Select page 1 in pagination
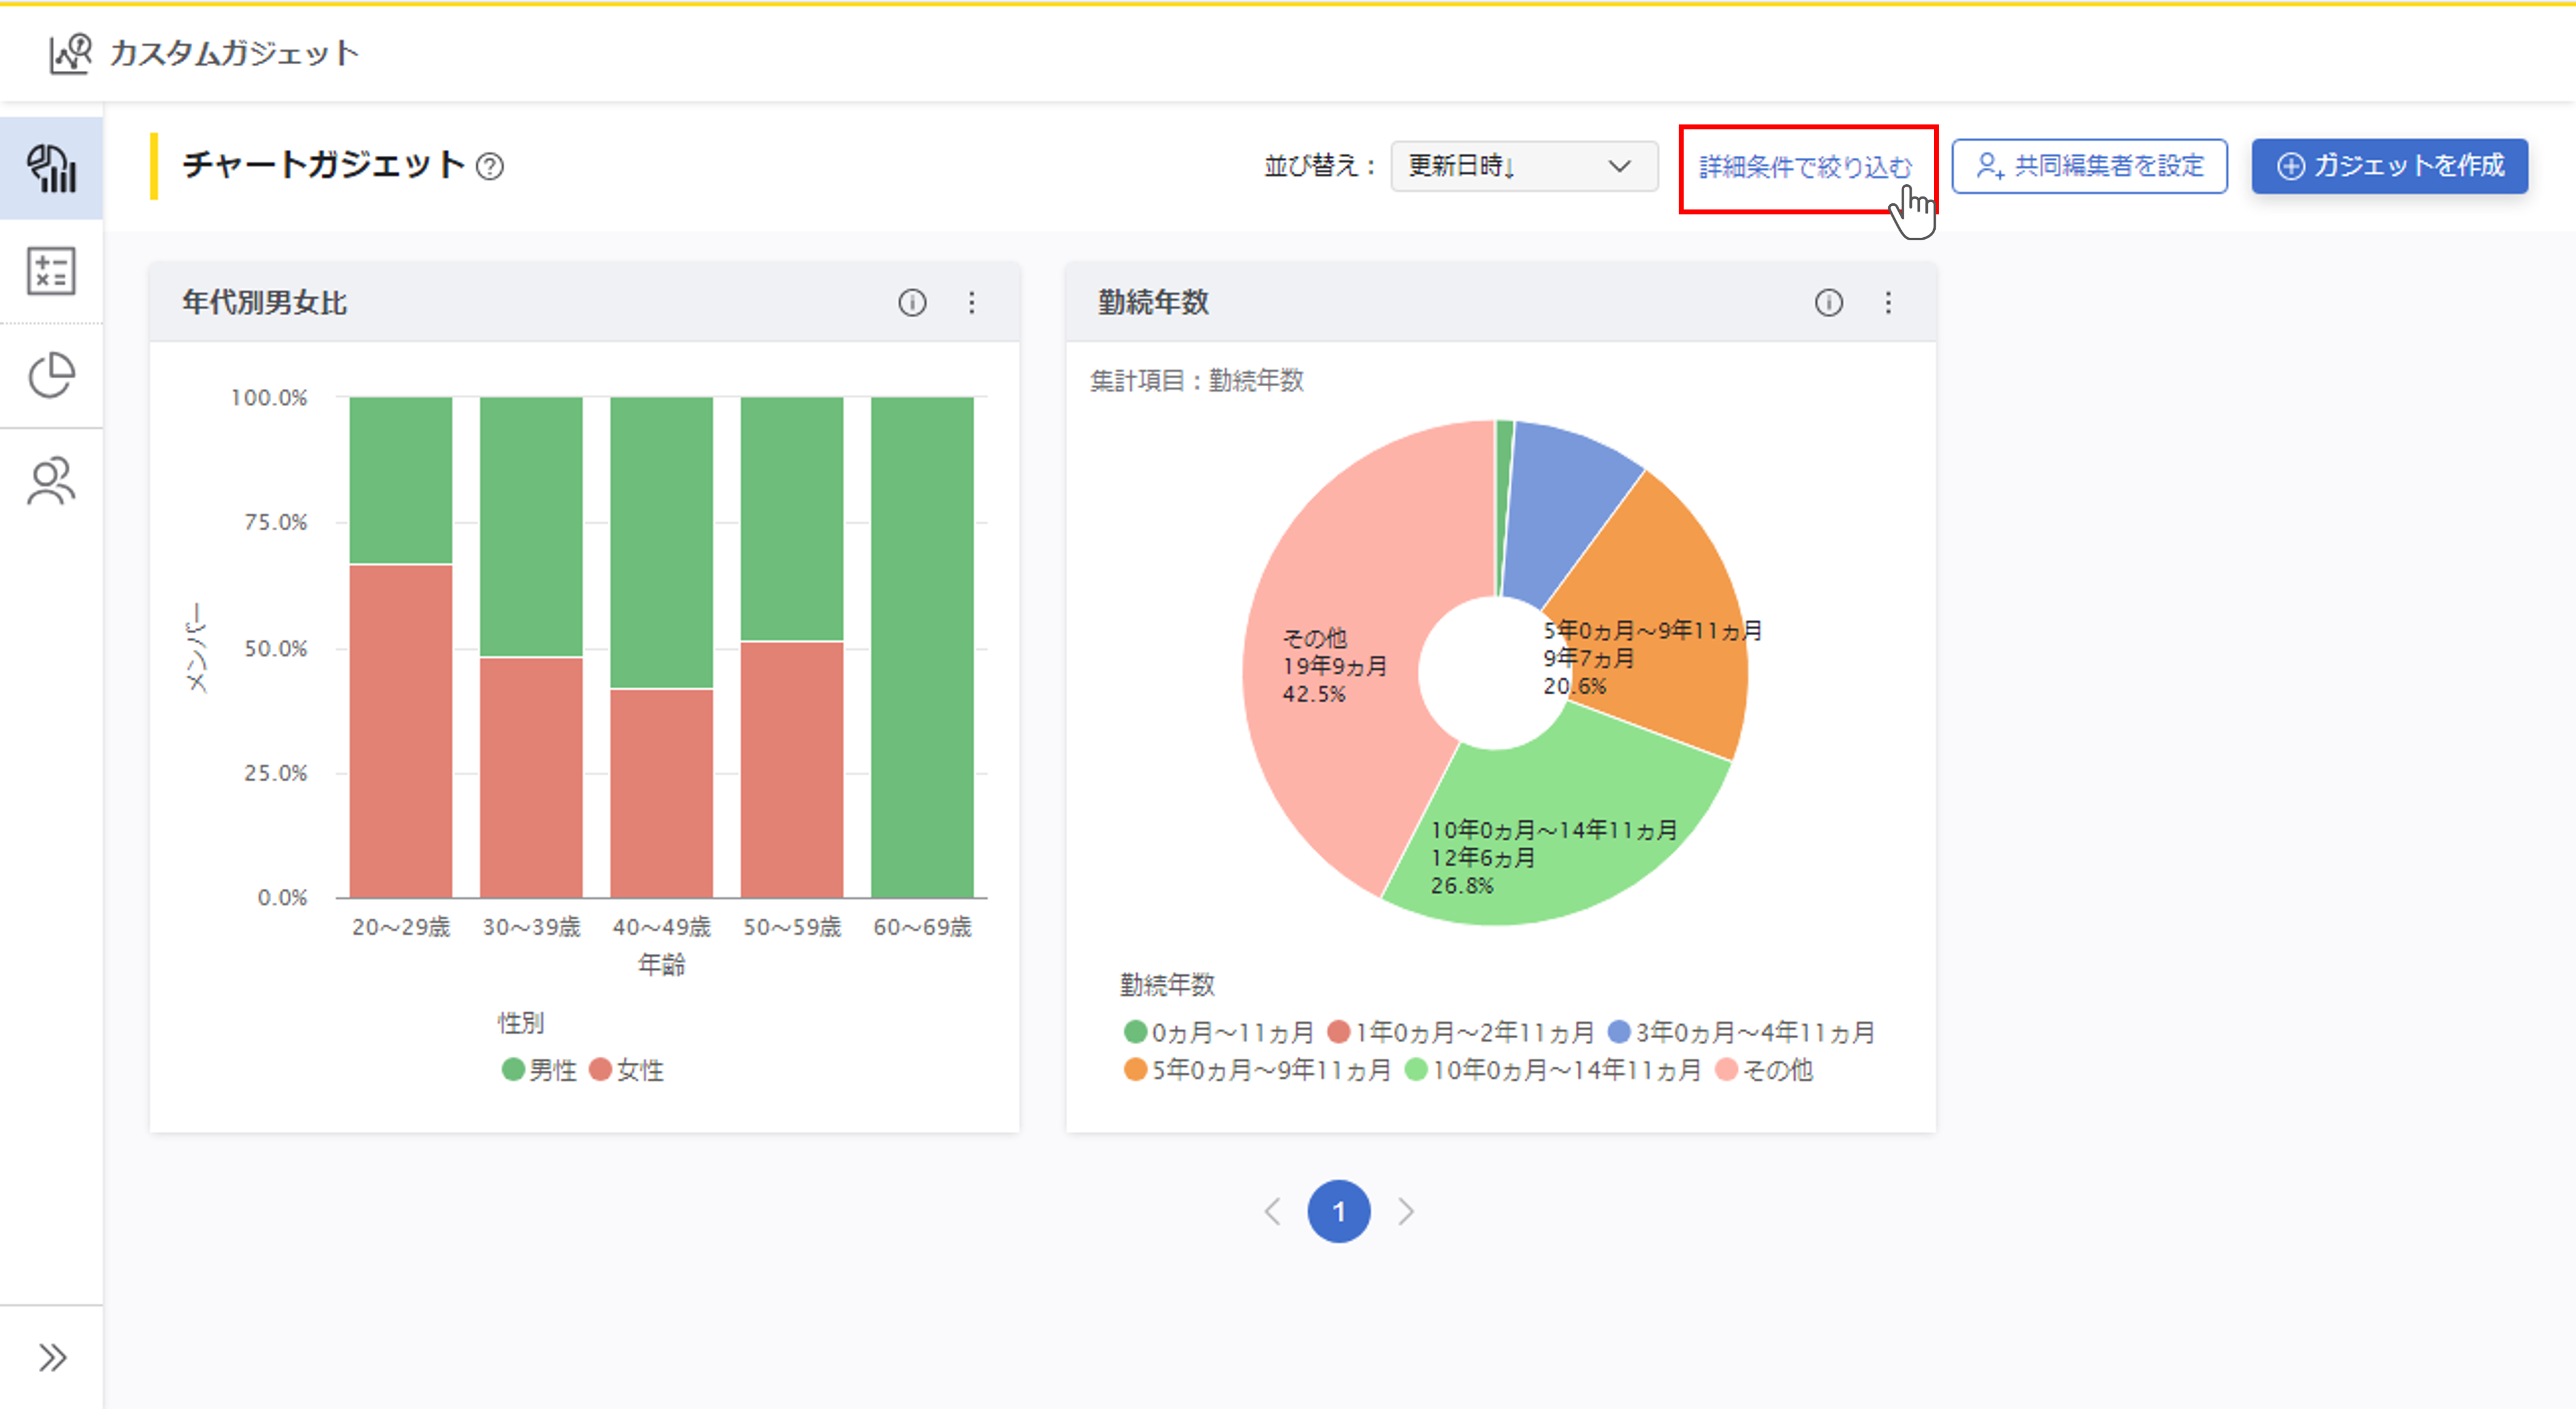This screenshot has width=2576, height=1409. click(1338, 1211)
